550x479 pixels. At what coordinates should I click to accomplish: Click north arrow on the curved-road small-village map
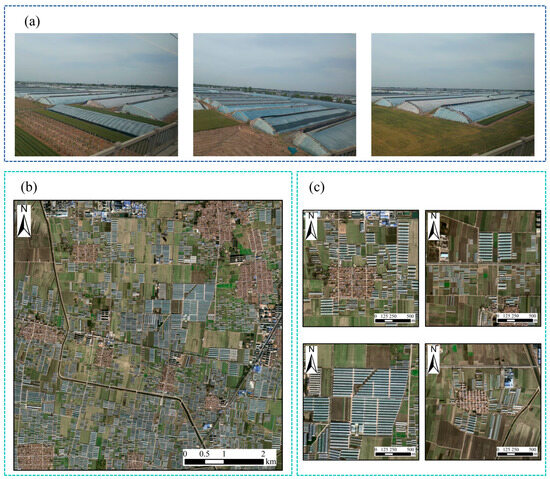click(434, 359)
